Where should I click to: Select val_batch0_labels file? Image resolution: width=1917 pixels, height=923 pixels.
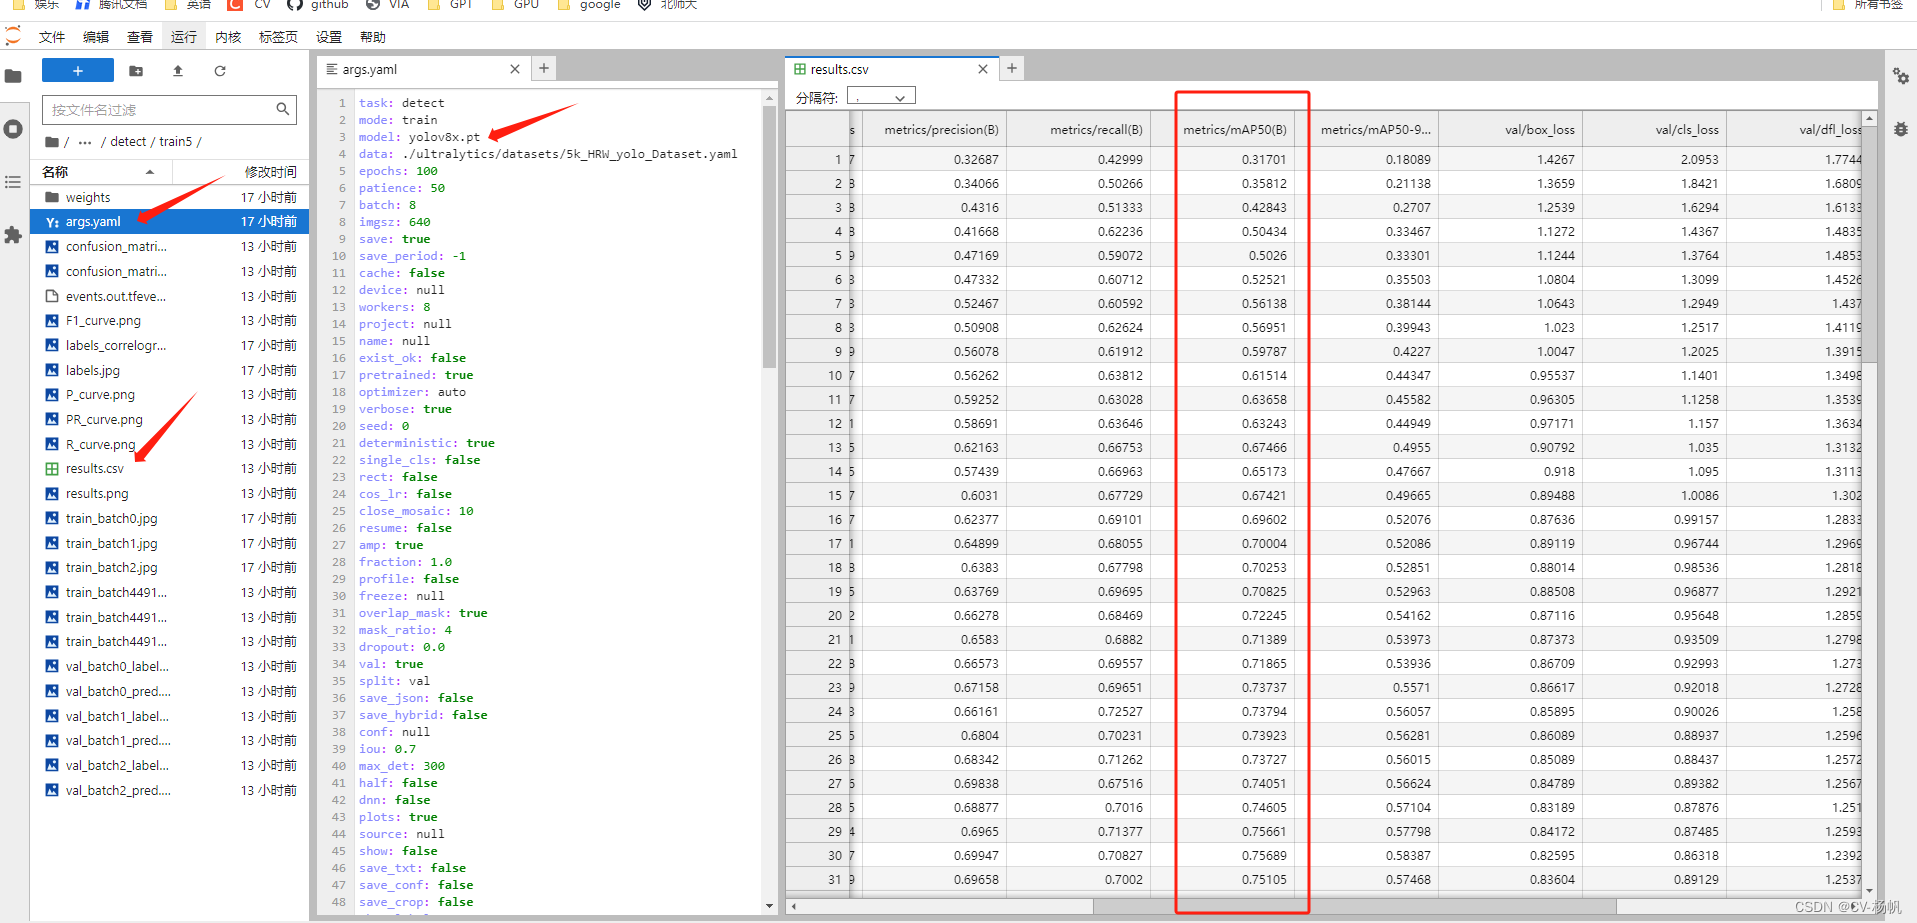coord(170,667)
